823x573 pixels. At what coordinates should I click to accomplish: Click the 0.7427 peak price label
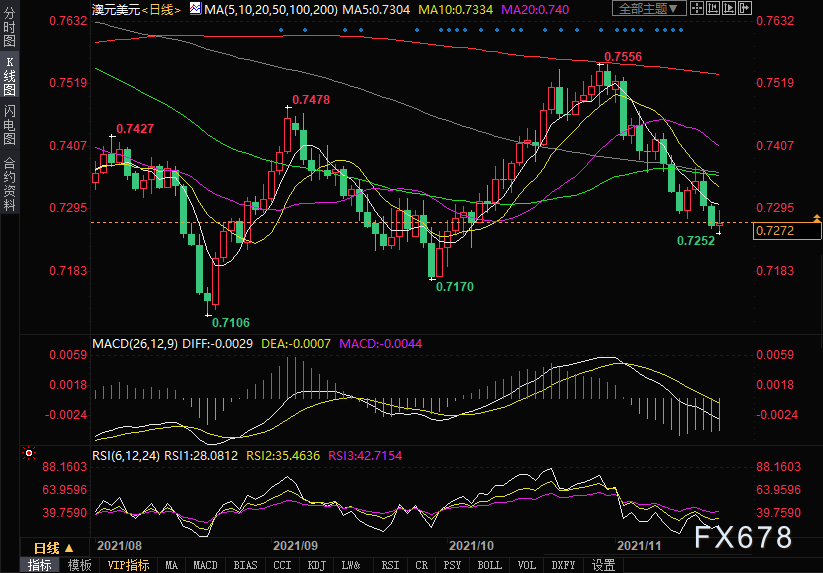[x=135, y=129]
